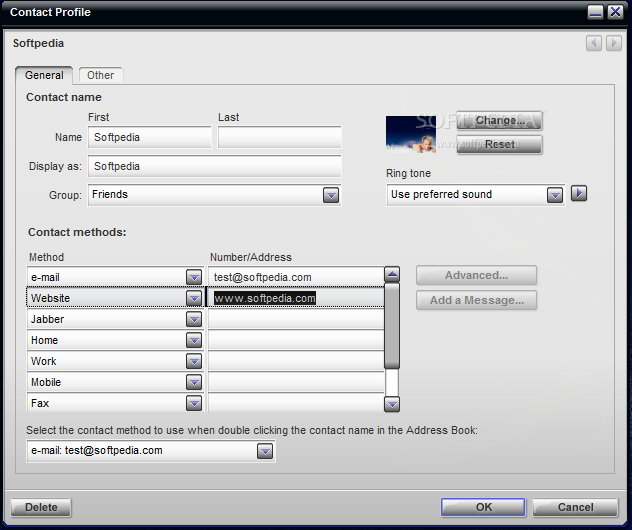
Task: Click the Mobile number field
Action: (296, 382)
